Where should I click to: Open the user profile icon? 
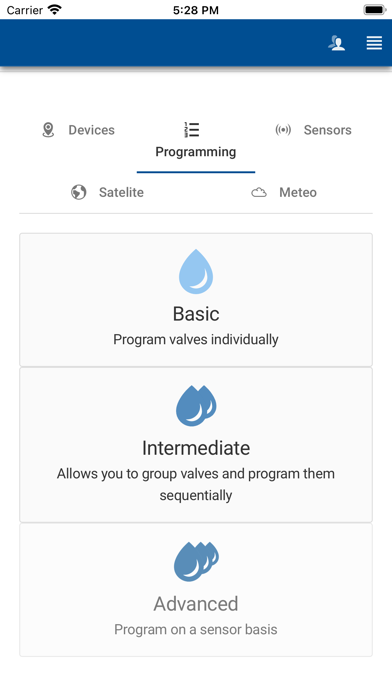[337, 43]
